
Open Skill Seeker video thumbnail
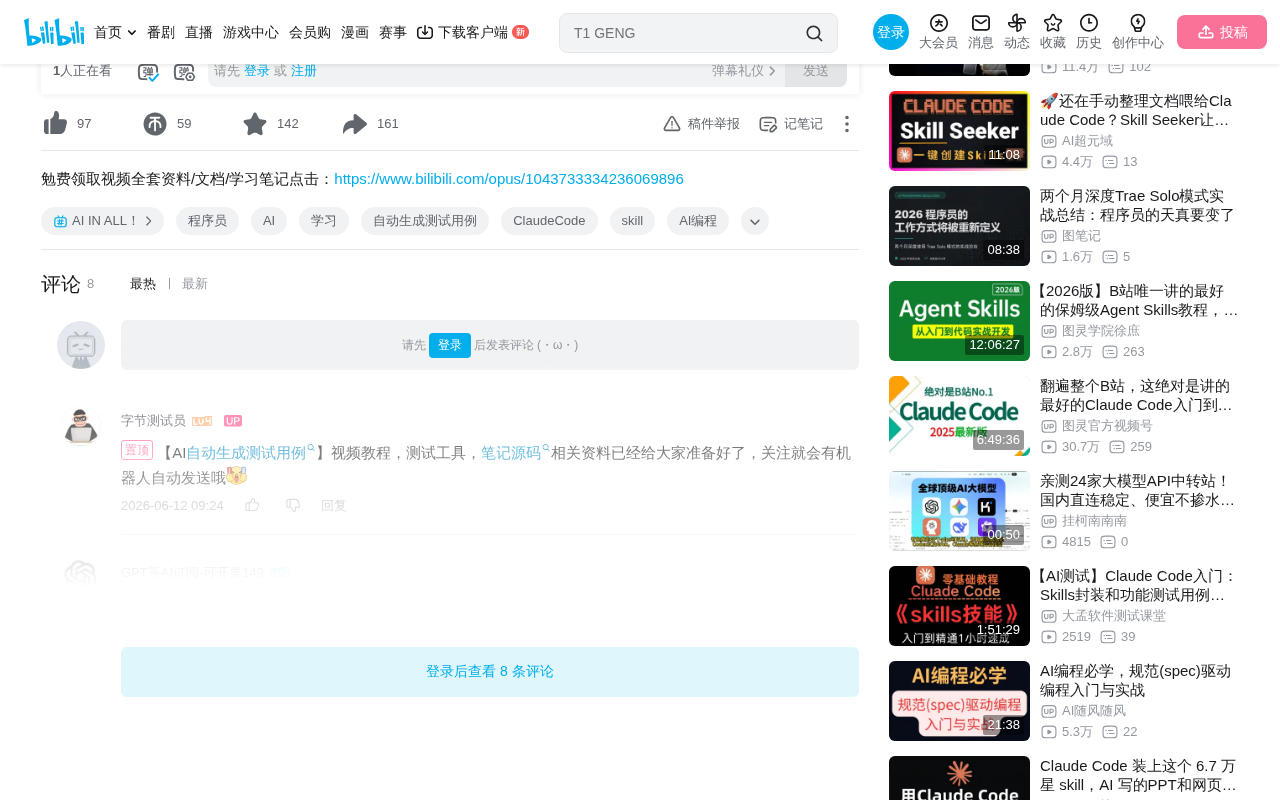coord(959,131)
